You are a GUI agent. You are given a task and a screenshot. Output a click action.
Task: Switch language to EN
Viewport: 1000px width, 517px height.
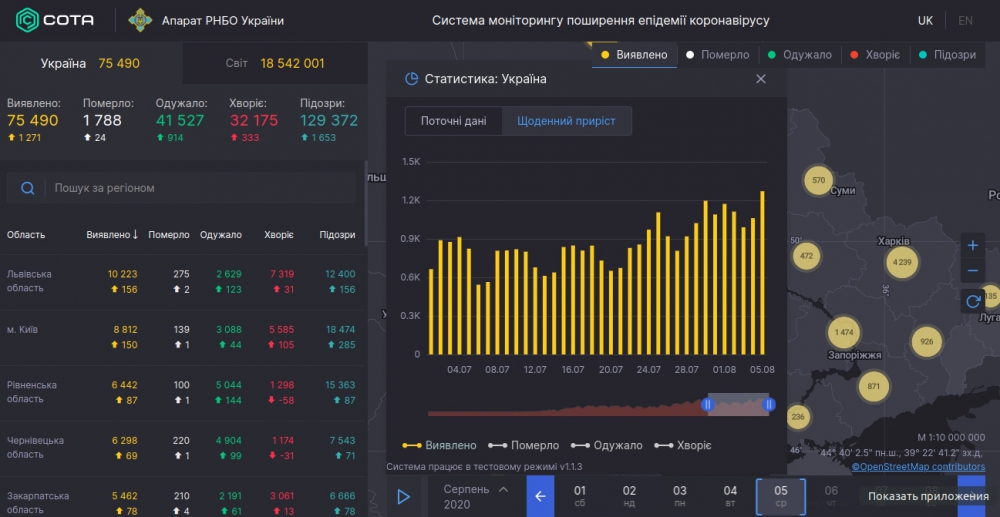pyautogui.click(x=965, y=21)
